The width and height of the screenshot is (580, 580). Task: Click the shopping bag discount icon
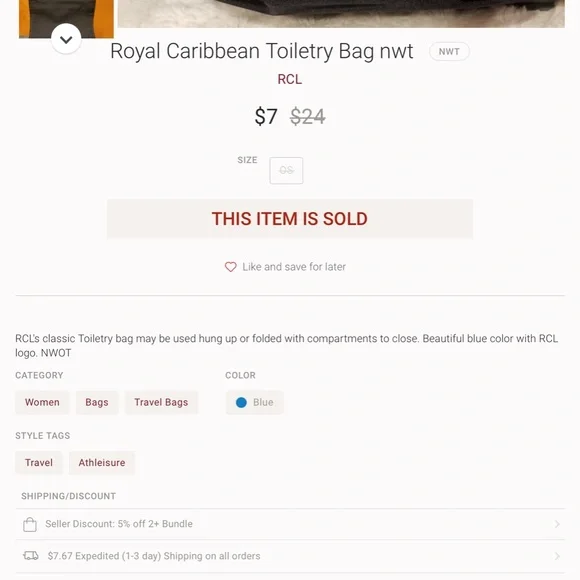click(x=30, y=524)
